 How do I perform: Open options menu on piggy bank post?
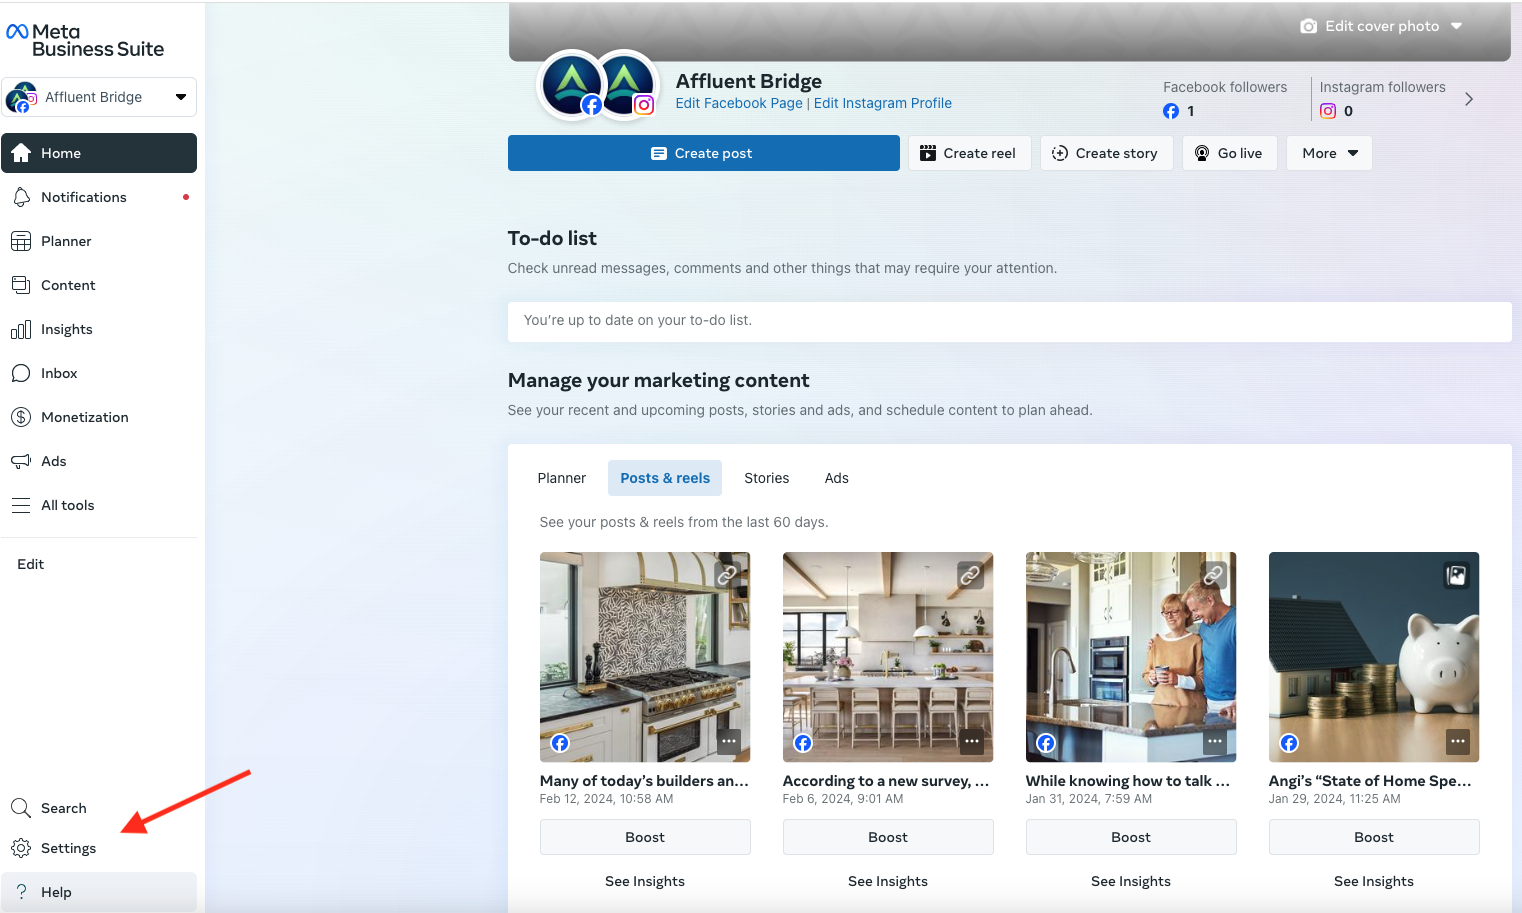(1458, 742)
